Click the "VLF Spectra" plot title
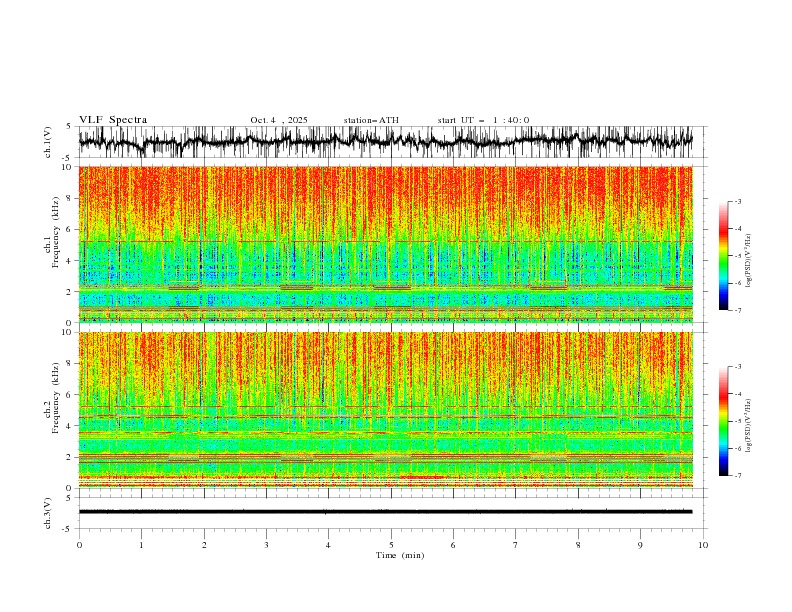Image resolution: width=792 pixels, height=612 pixels. 113,120
